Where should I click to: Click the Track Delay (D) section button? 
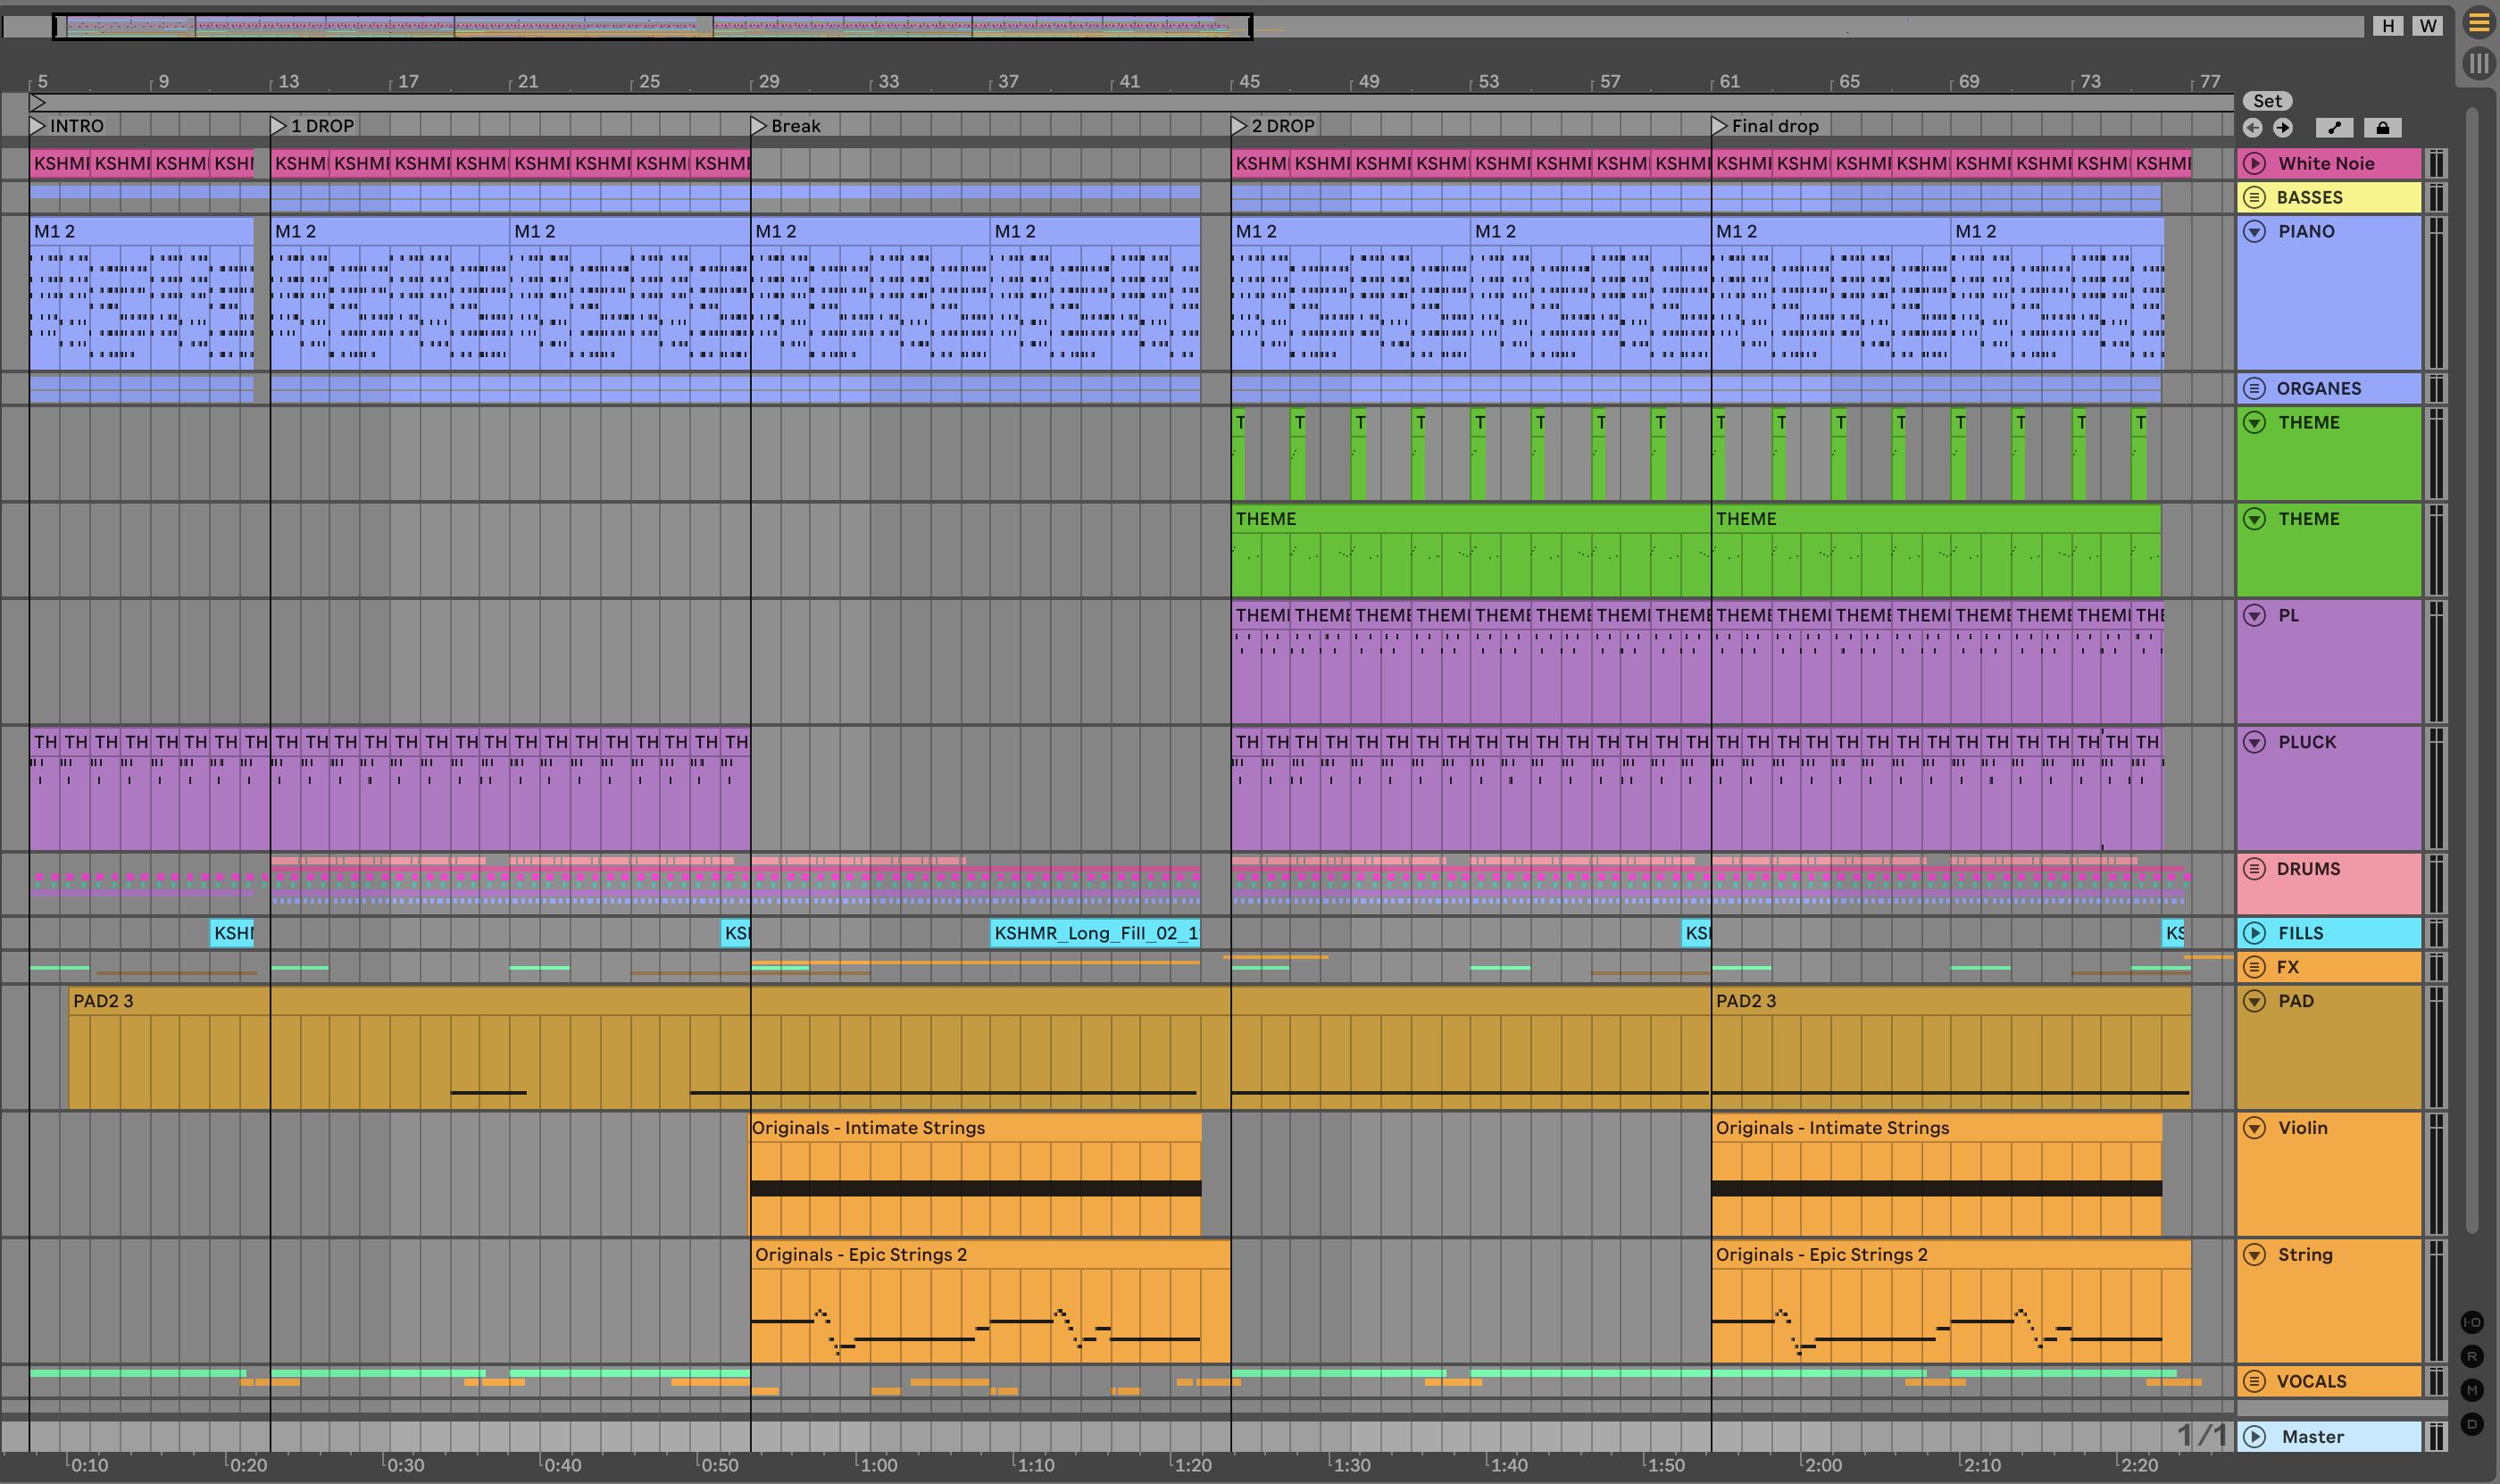[x=2472, y=1424]
